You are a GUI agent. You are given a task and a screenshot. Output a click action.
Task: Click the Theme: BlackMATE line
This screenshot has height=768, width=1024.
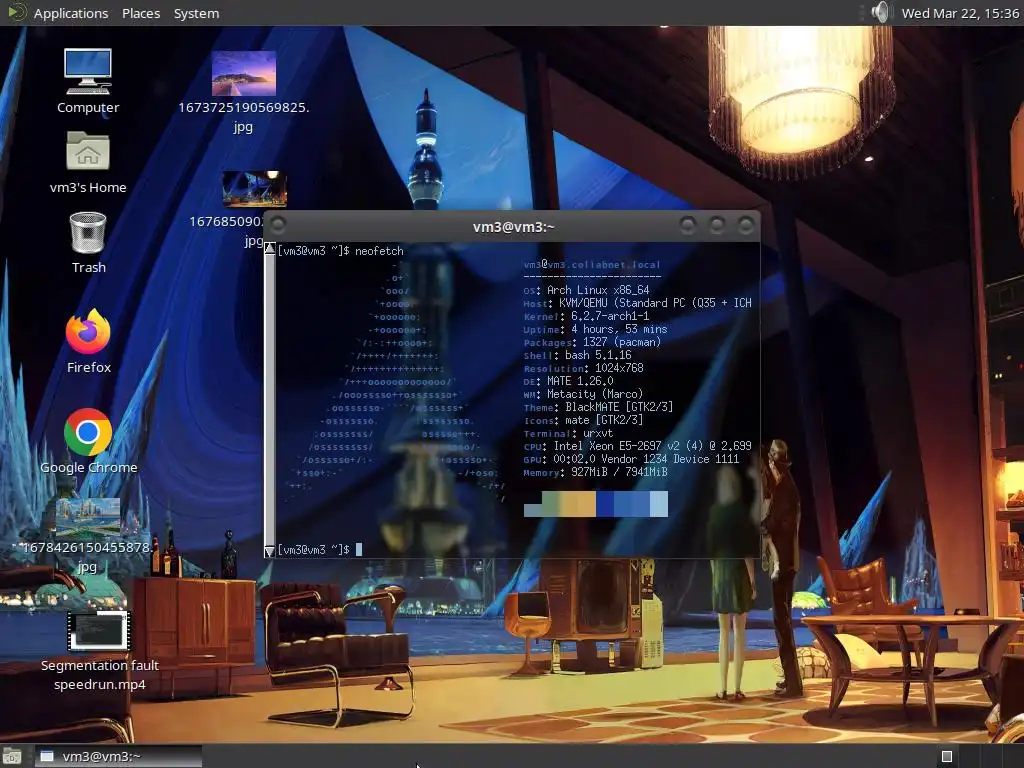tap(598, 407)
